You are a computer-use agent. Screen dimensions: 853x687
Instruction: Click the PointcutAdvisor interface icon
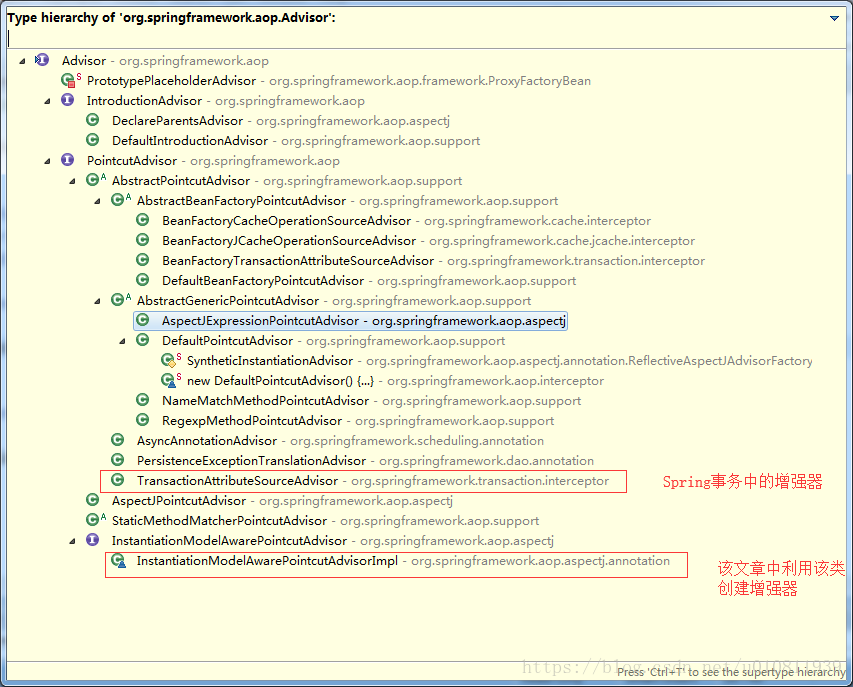click(67, 159)
